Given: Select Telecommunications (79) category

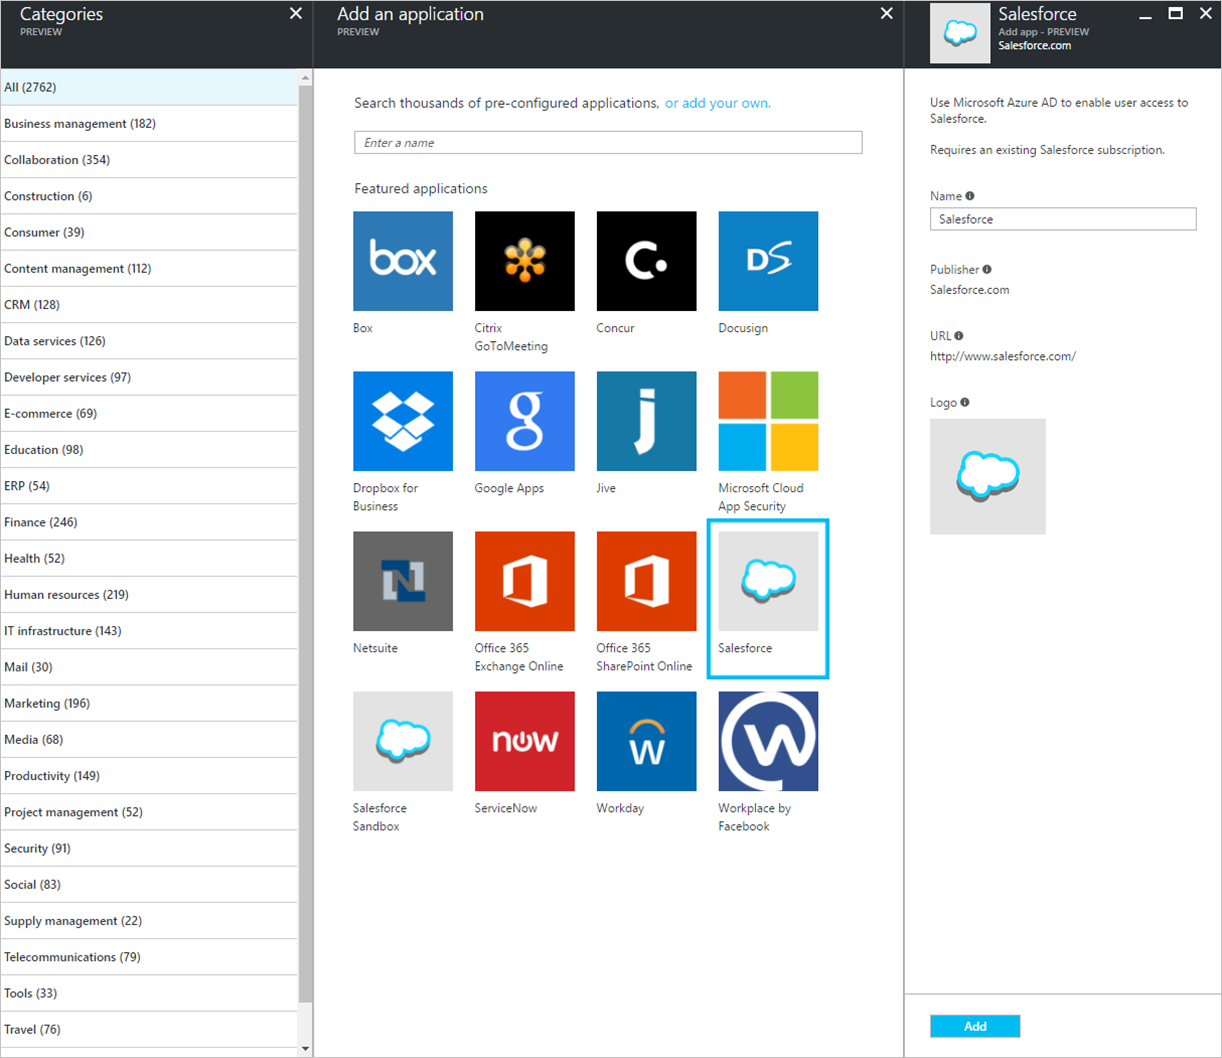Looking at the screenshot, I should point(149,957).
